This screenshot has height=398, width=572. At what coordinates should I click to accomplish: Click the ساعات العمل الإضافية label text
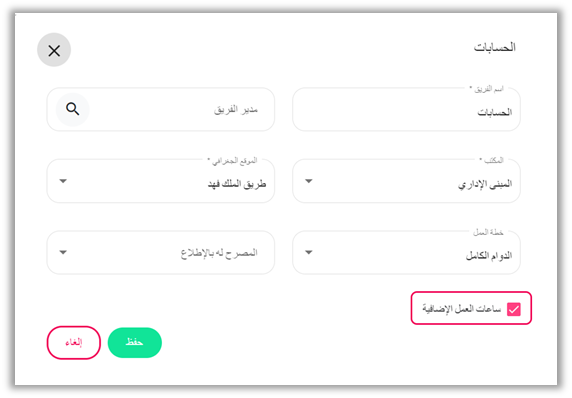click(x=462, y=309)
